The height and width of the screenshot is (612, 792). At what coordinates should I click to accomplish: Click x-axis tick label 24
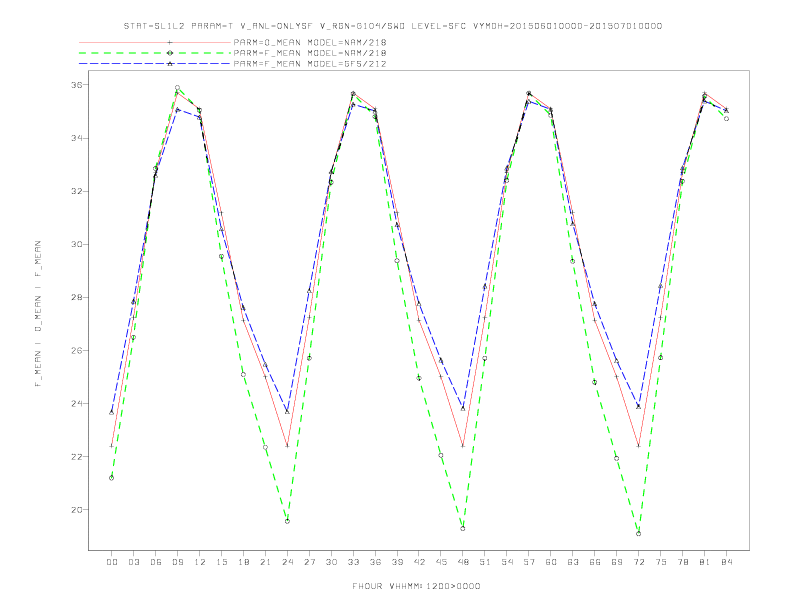point(287,562)
